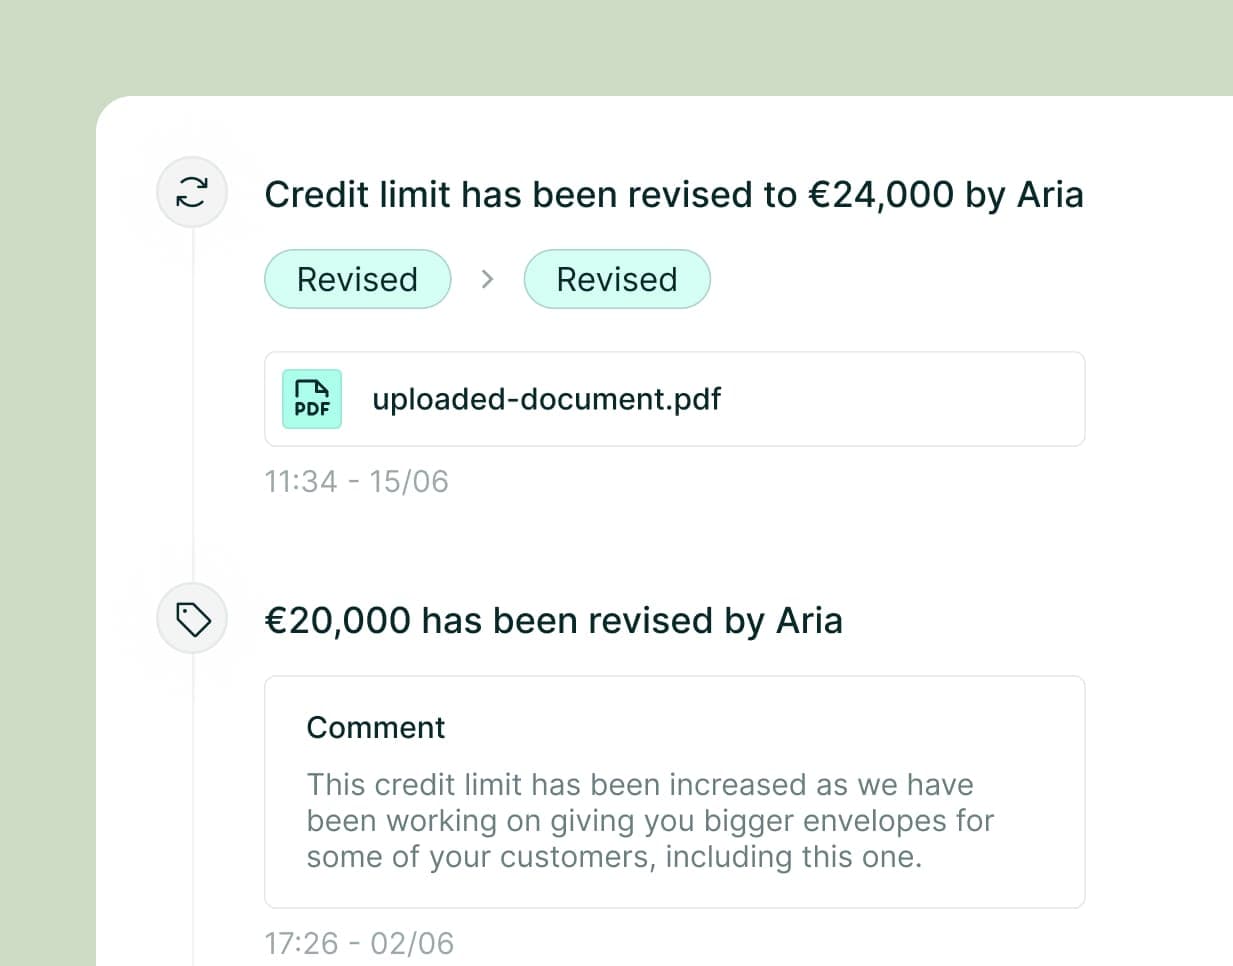Open the uploaded-document.pdf file name
The width and height of the screenshot is (1233, 966).
546,399
